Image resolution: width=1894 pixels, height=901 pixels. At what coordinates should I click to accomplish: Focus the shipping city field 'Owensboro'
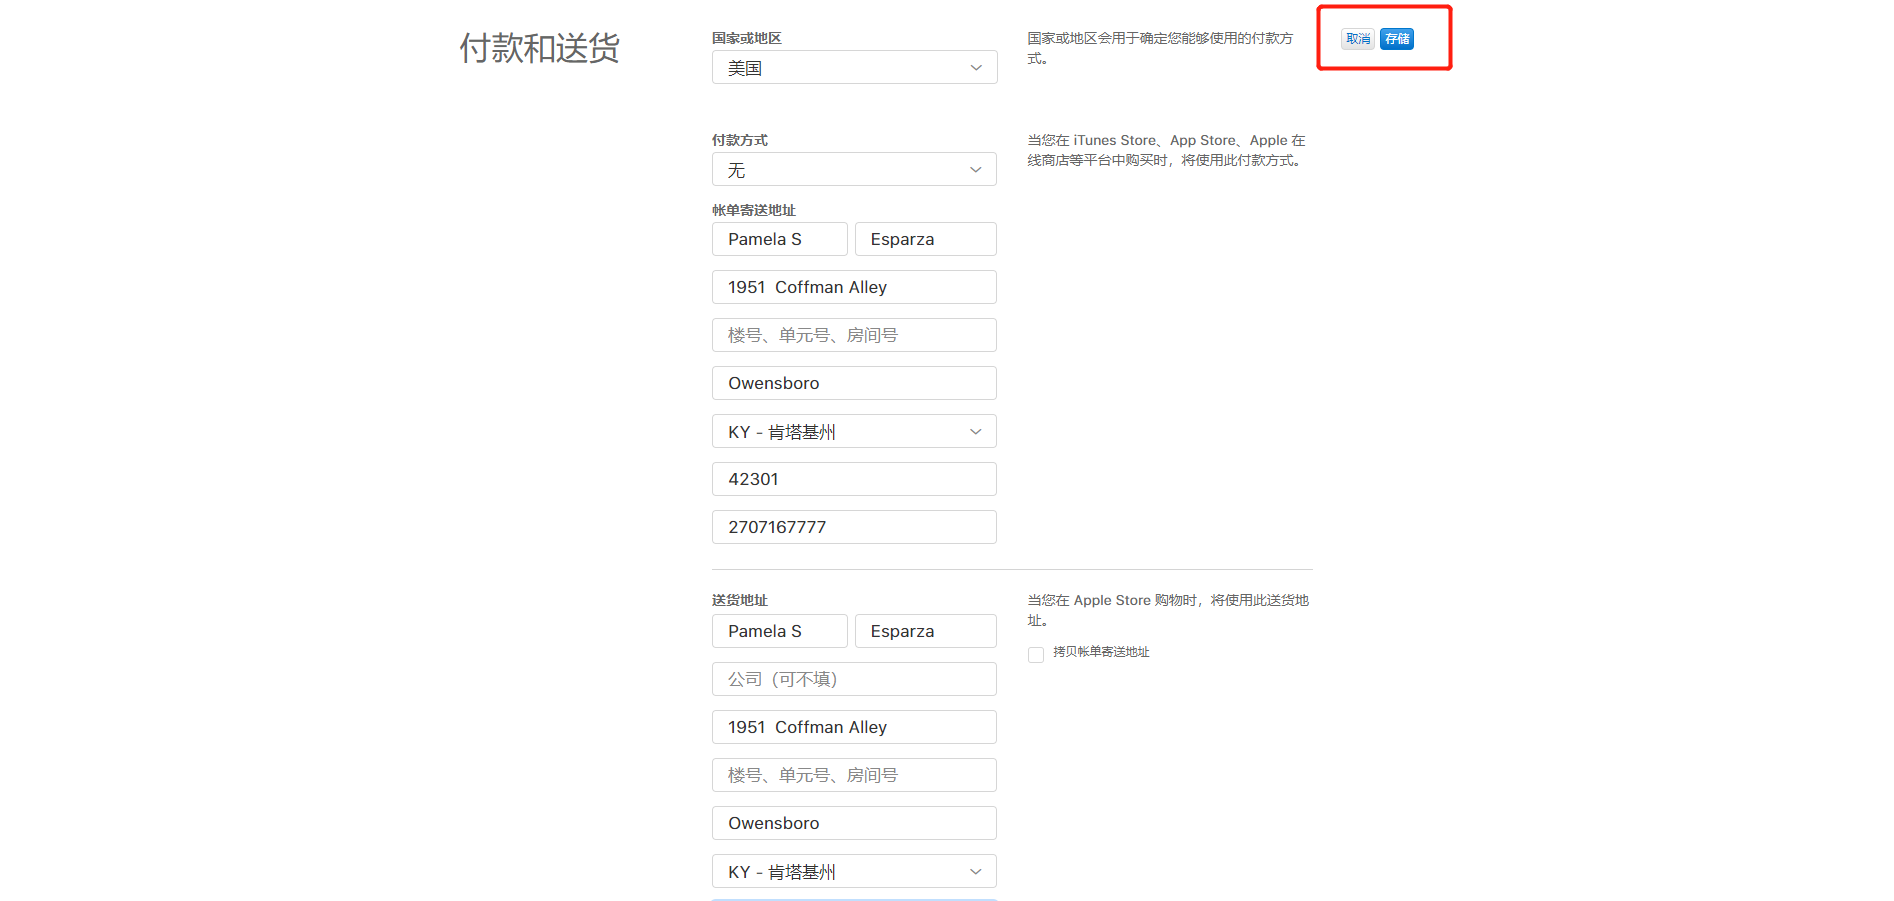click(854, 824)
